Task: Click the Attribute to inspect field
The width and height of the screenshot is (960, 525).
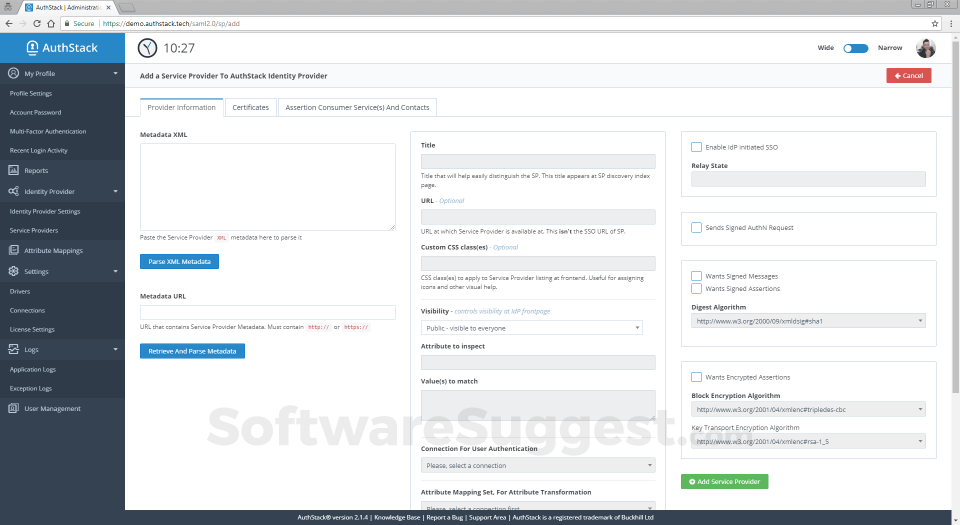Action: [538, 362]
